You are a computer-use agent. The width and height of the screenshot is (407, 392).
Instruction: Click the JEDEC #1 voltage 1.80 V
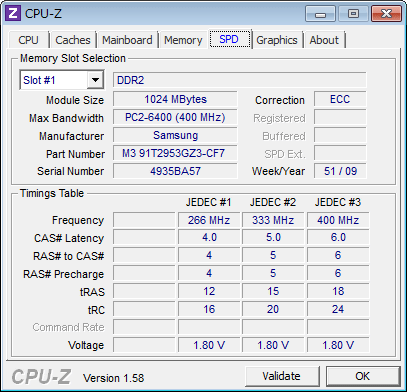click(209, 345)
